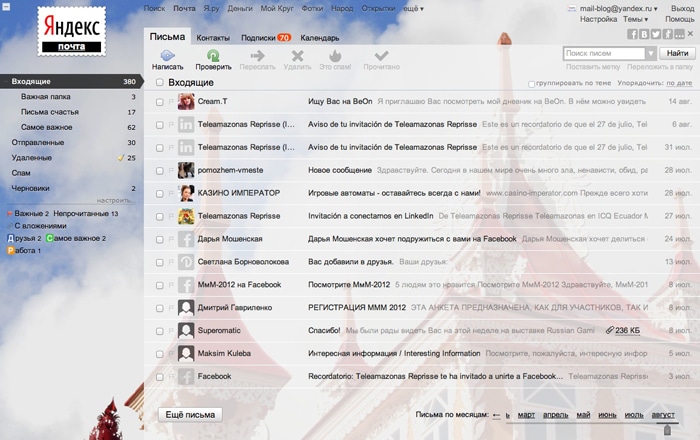Open the search field dropdown arrow
The height and width of the screenshot is (440, 700).
[x=650, y=53]
